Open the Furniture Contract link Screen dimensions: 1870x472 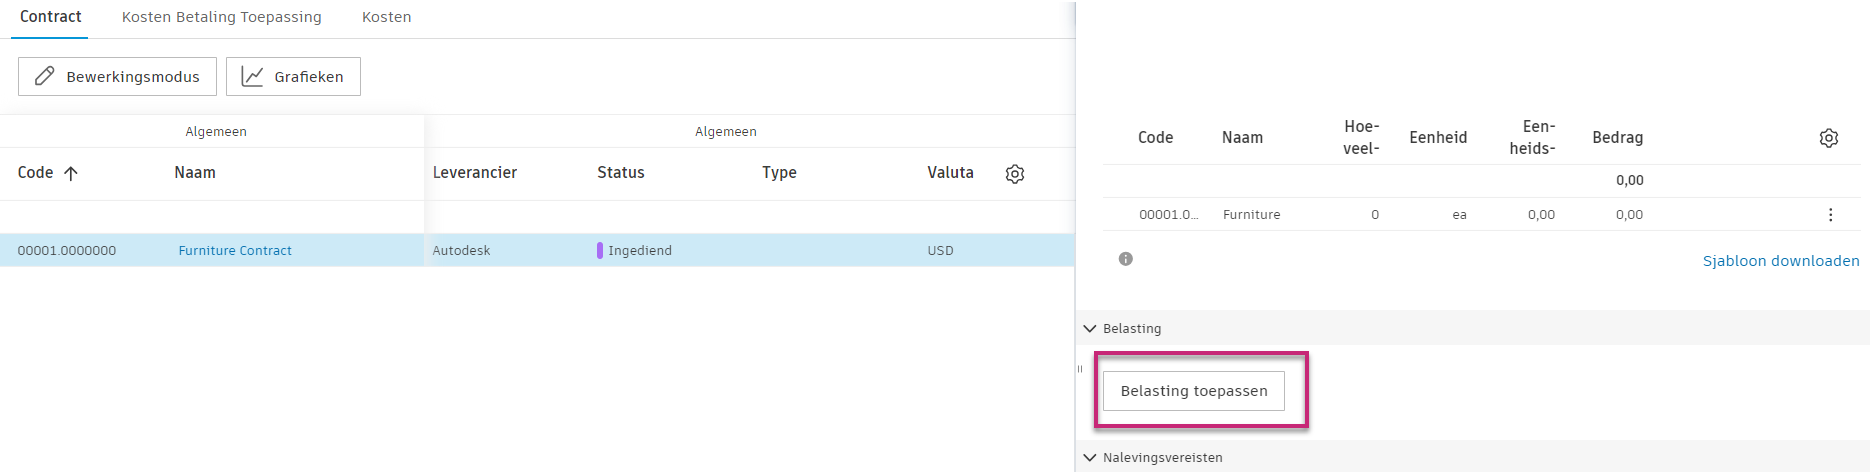pos(235,251)
